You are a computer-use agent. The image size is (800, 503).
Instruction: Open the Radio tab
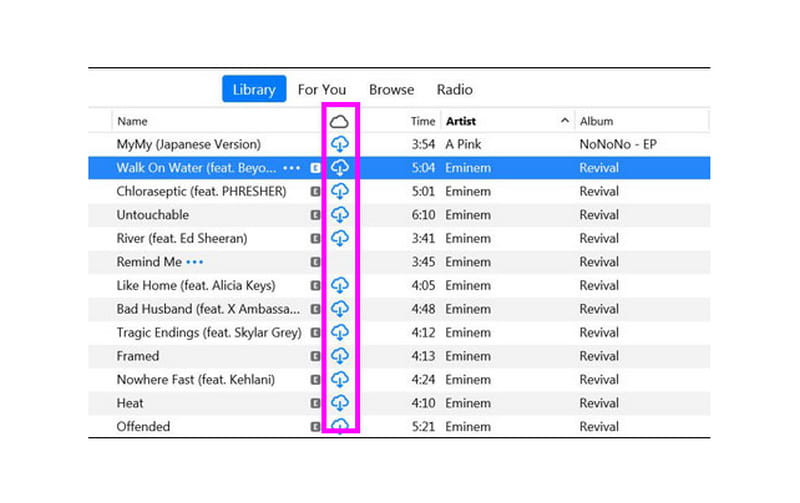click(455, 90)
